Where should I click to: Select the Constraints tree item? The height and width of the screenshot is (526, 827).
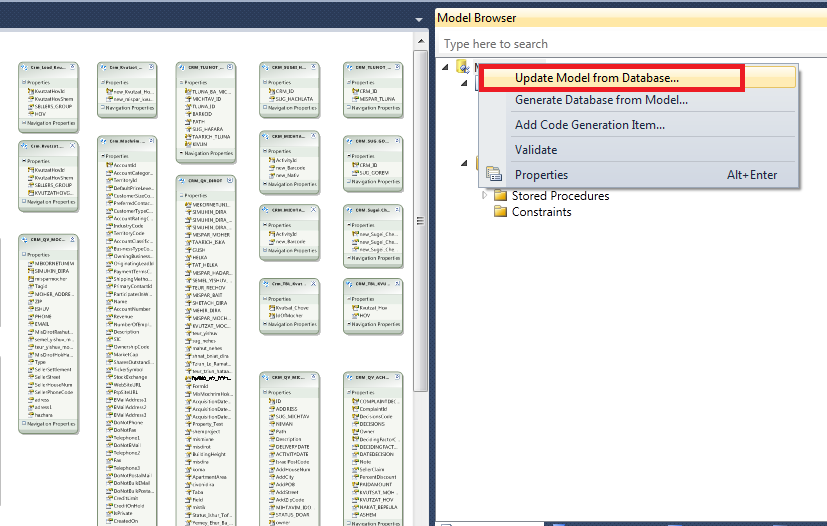[x=541, y=212]
